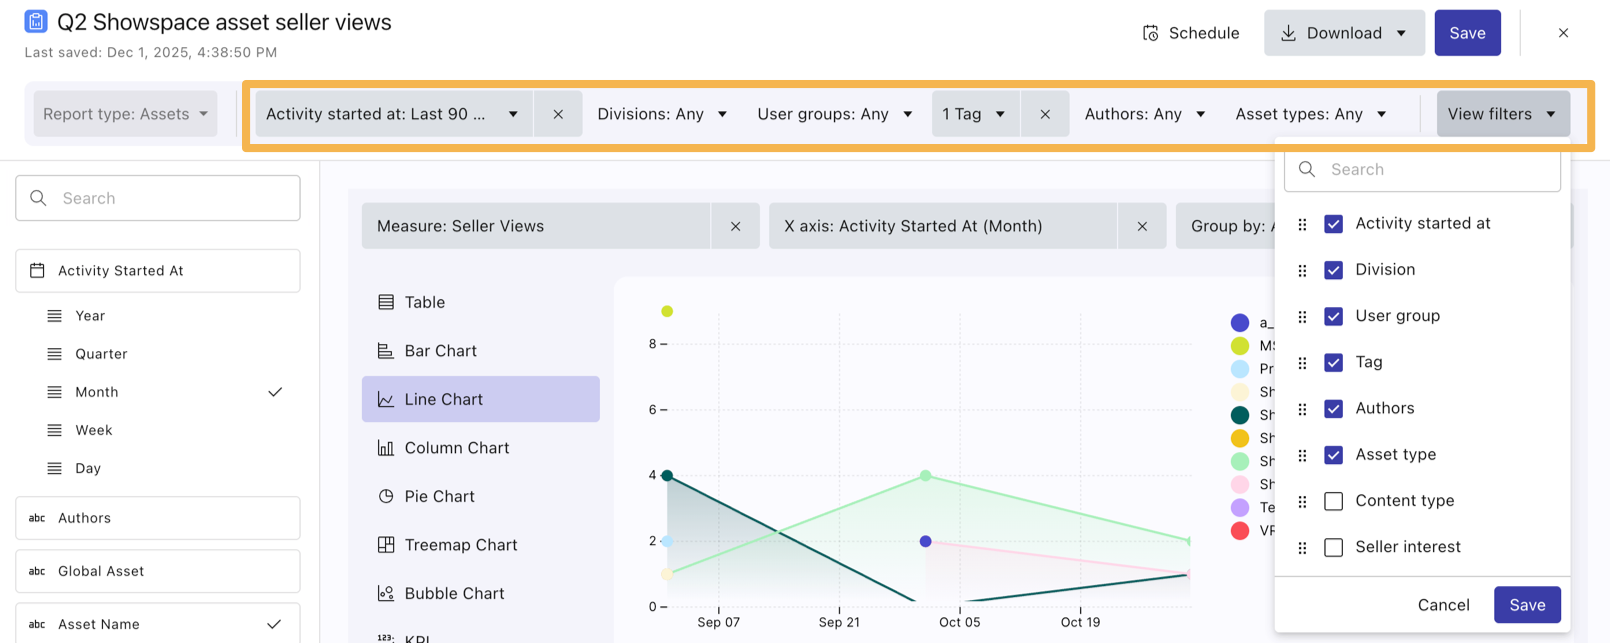This screenshot has width=1610, height=643.
Task: Click Cancel in the filters panel
Action: click(1443, 605)
